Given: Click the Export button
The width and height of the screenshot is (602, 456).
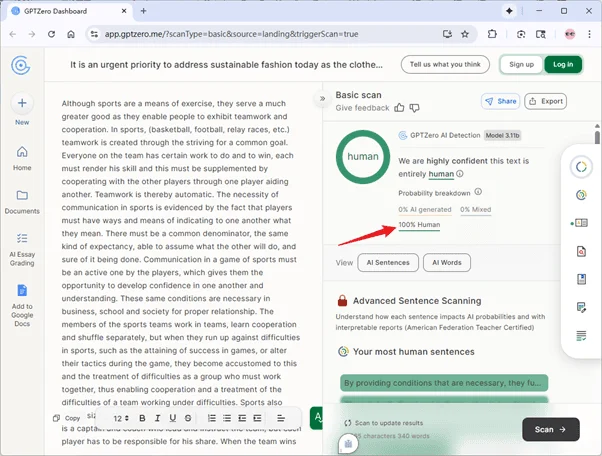Looking at the screenshot, I should click(546, 101).
